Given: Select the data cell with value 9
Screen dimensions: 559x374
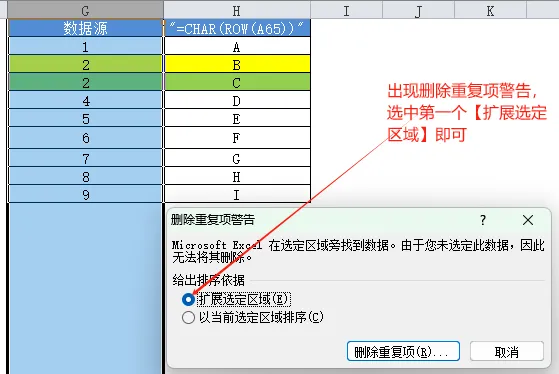Looking at the screenshot, I should coord(86,194).
